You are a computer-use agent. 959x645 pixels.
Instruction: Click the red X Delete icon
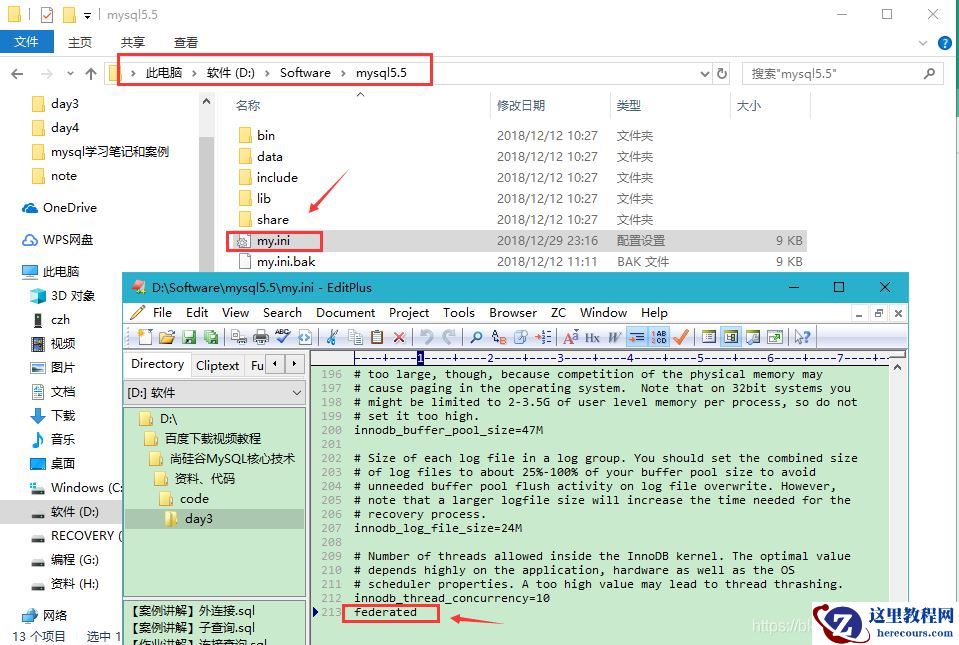[399, 337]
